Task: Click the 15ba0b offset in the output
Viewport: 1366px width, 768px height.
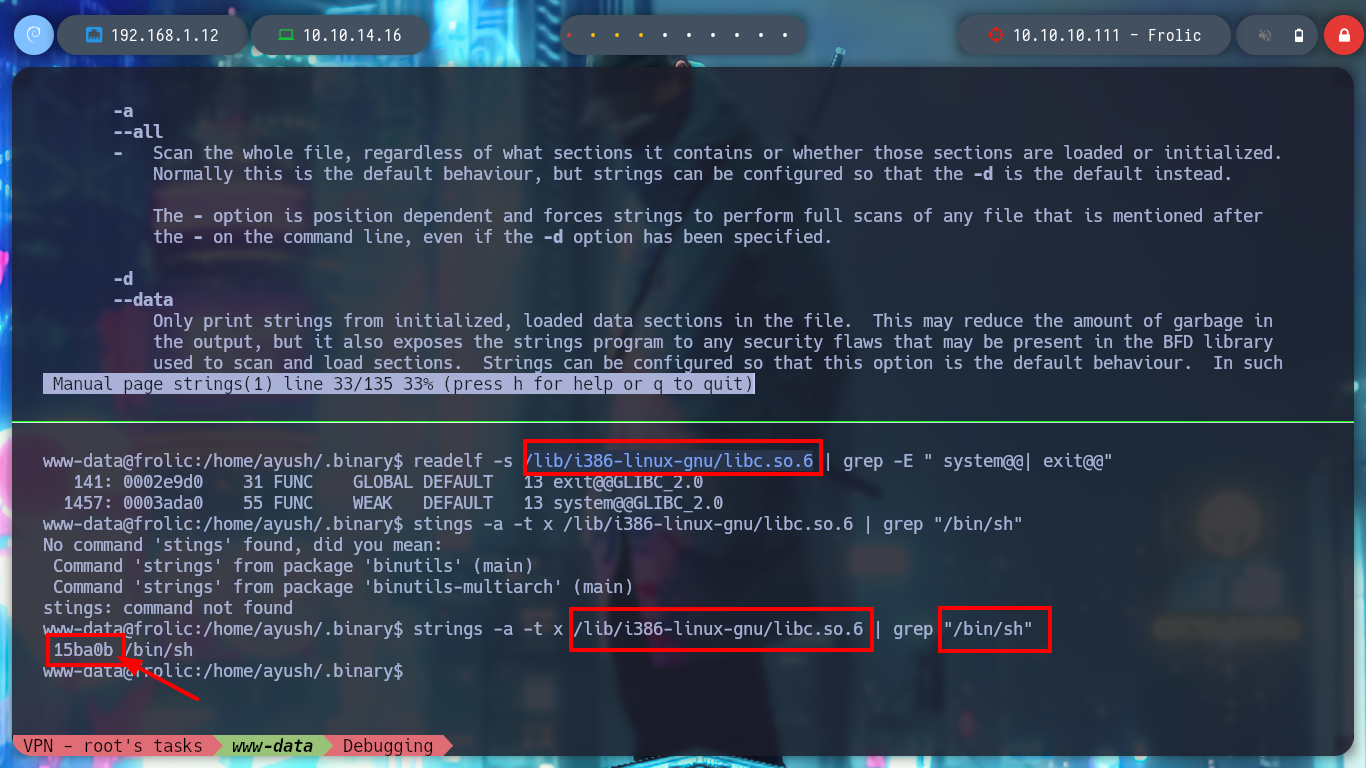Action: pyautogui.click(x=83, y=650)
